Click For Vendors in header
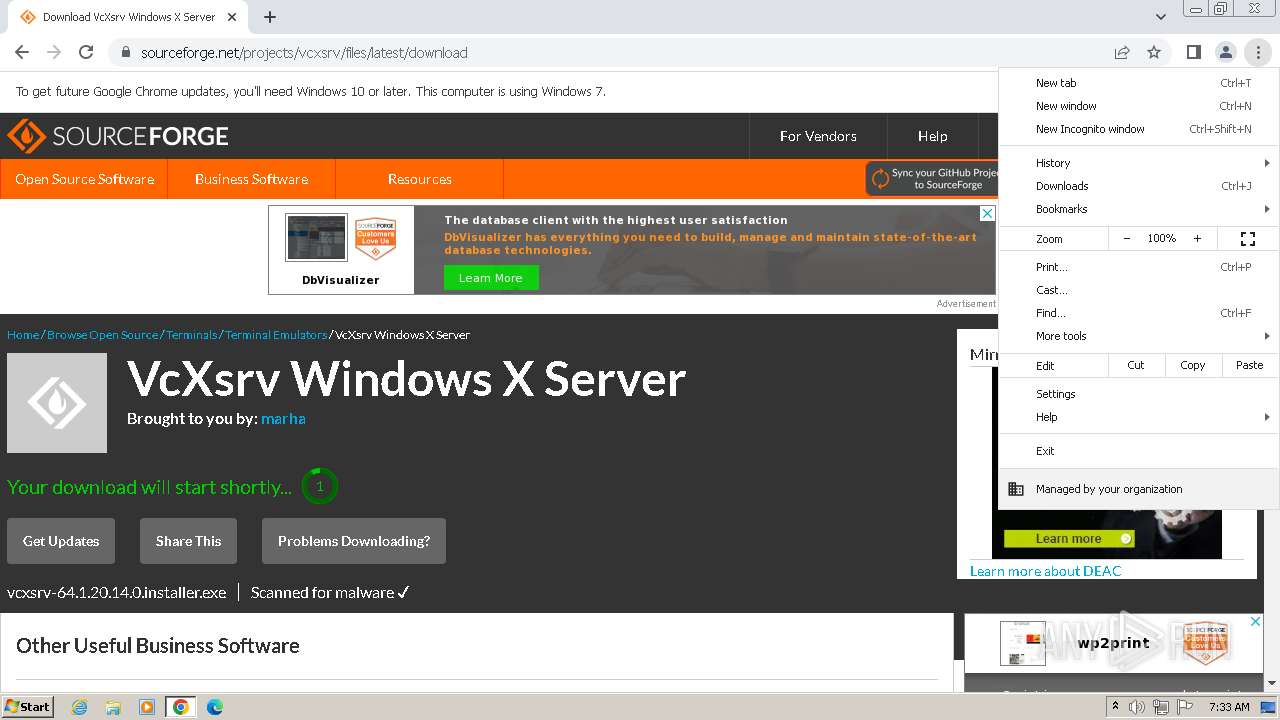 click(818, 136)
